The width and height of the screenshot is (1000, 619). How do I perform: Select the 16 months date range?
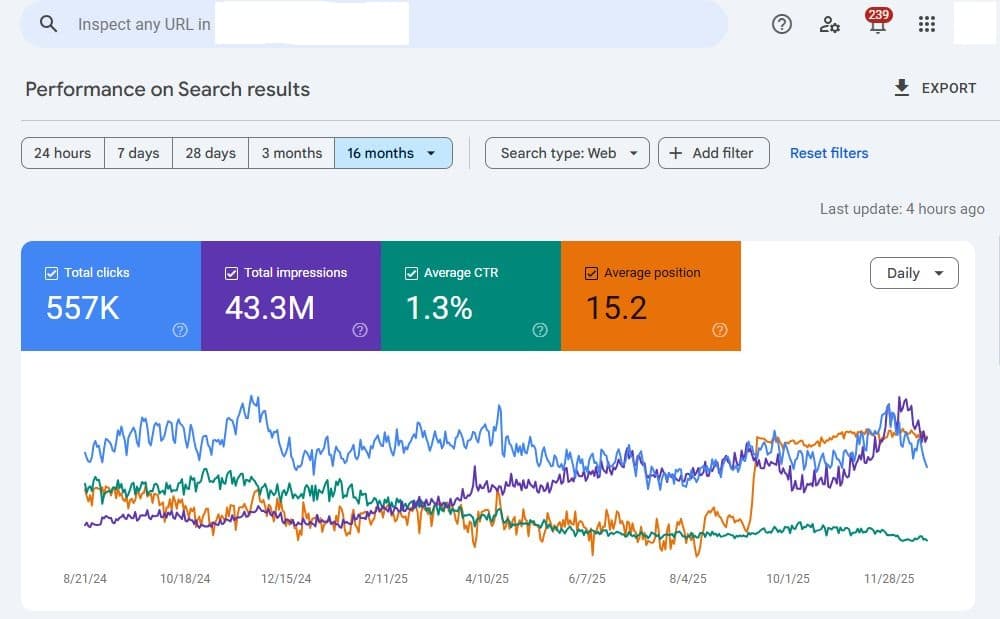tap(393, 153)
